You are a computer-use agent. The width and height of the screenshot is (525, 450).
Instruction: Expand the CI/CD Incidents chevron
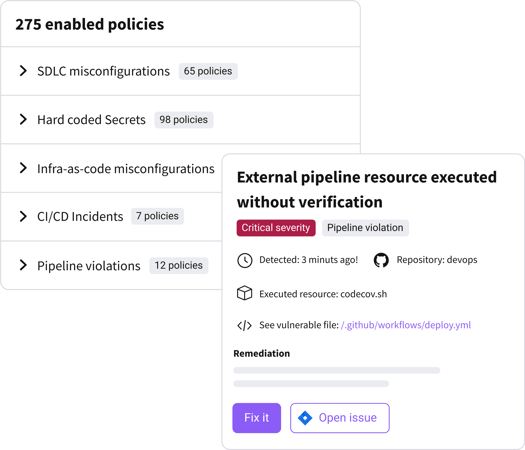pyautogui.click(x=23, y=216)
